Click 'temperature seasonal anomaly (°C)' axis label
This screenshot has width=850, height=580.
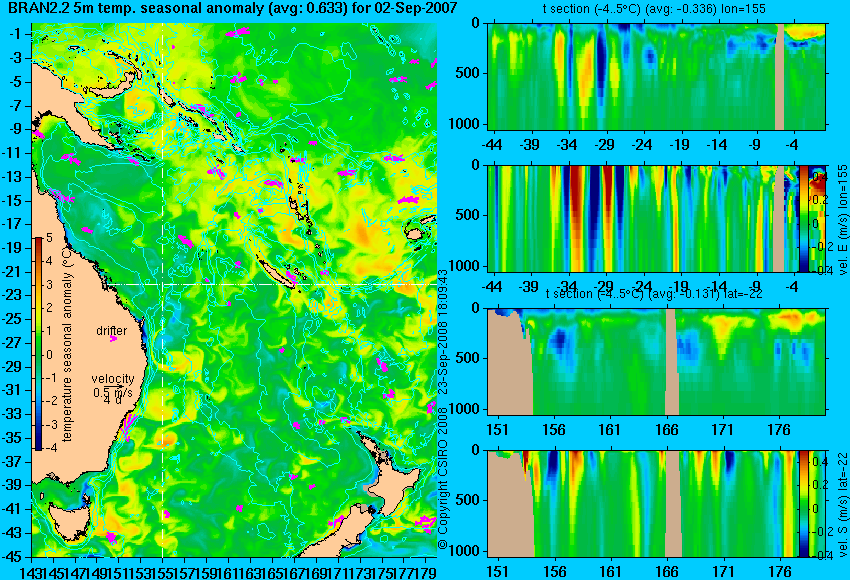(67, 344)
